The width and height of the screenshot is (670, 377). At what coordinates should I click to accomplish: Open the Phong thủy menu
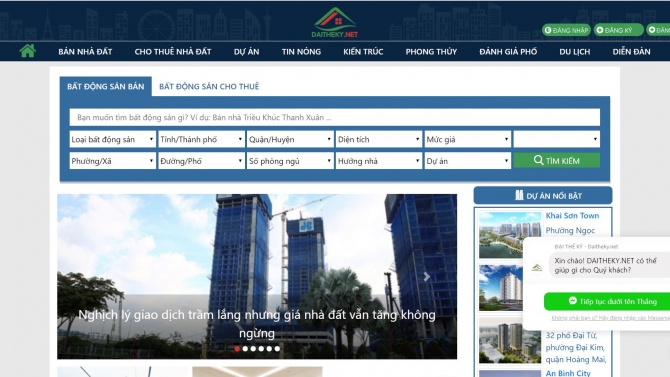[431, 52]
